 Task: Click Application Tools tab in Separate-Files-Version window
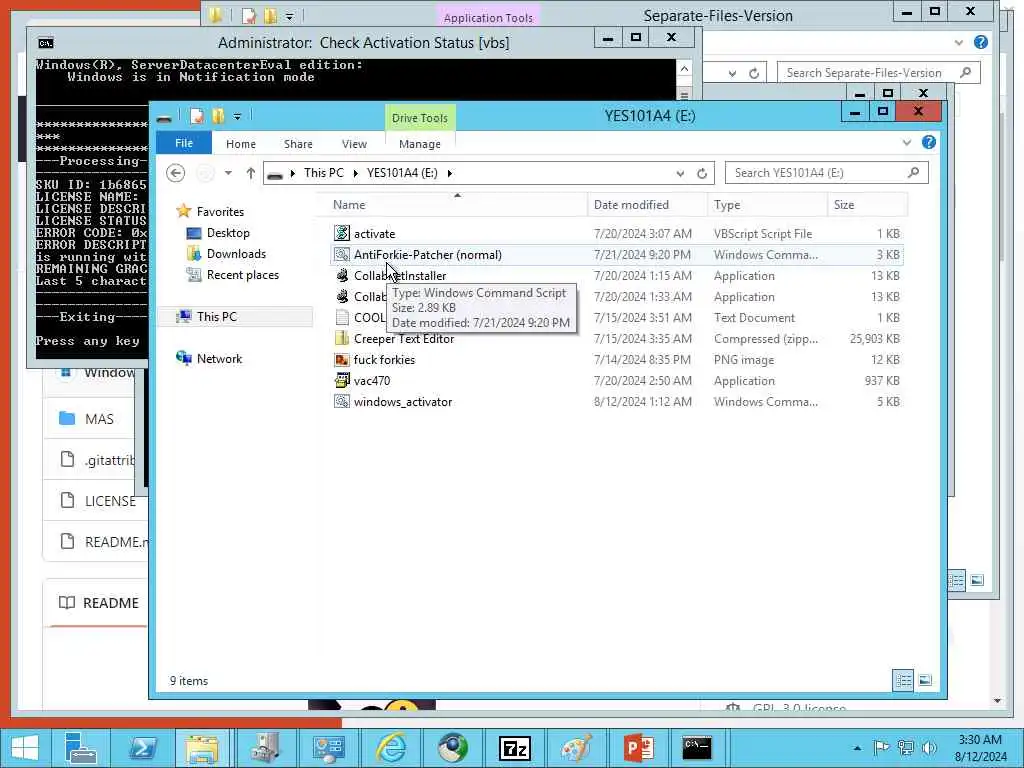coord(488,18)
